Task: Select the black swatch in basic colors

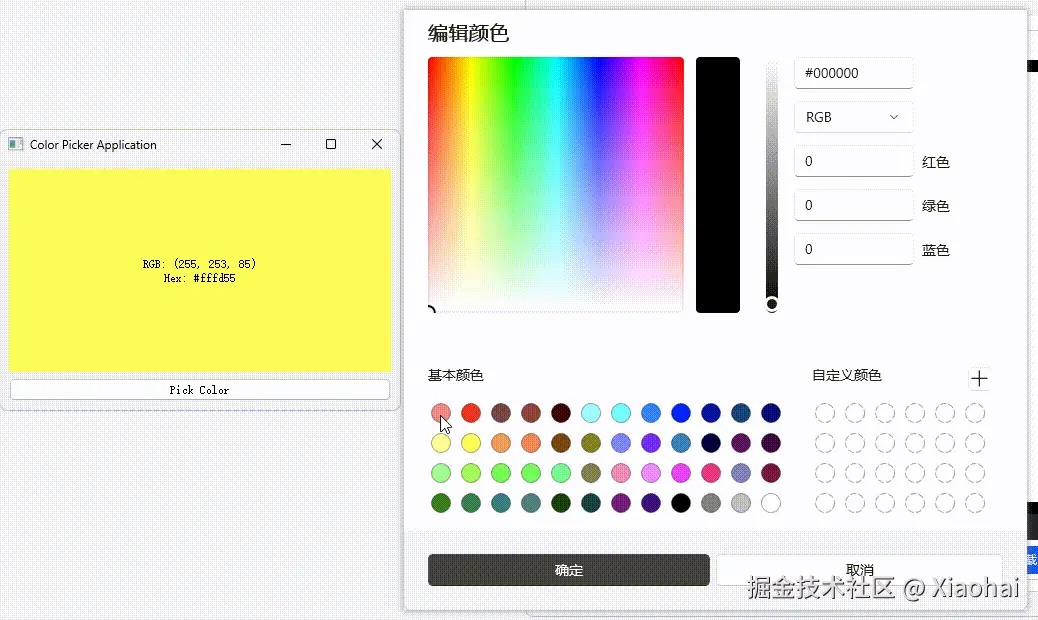Action: pyautogui.click(x=681, y=503)
